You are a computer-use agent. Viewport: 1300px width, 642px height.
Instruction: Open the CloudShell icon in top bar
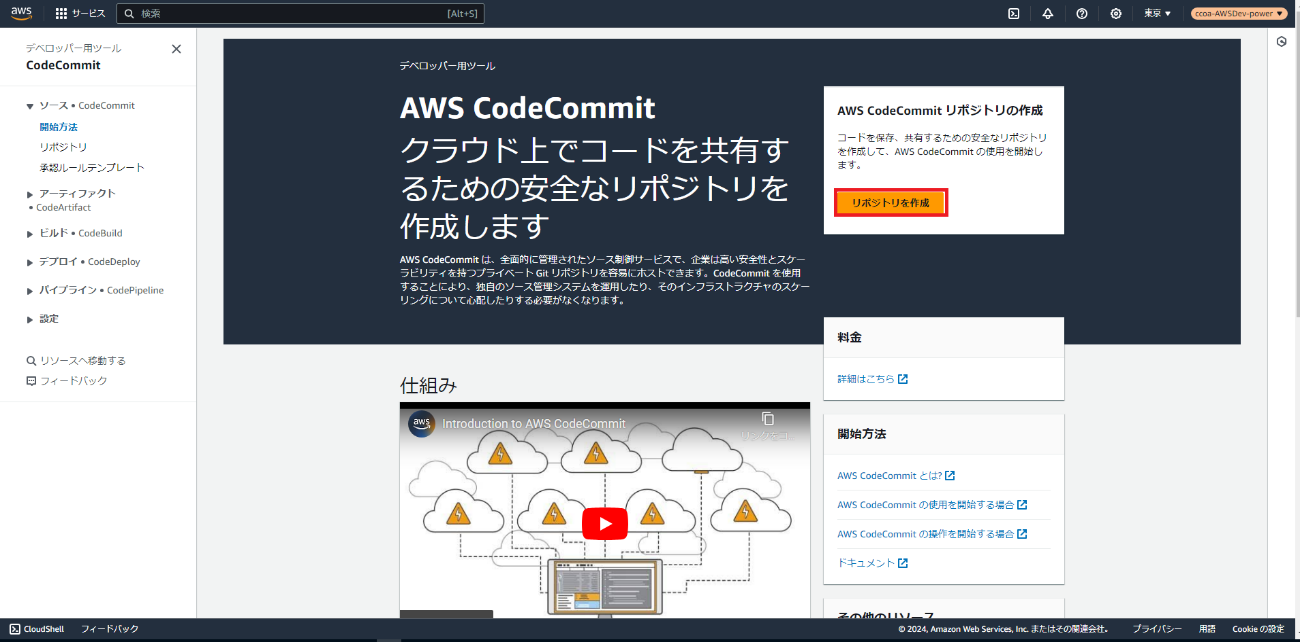1013,13
